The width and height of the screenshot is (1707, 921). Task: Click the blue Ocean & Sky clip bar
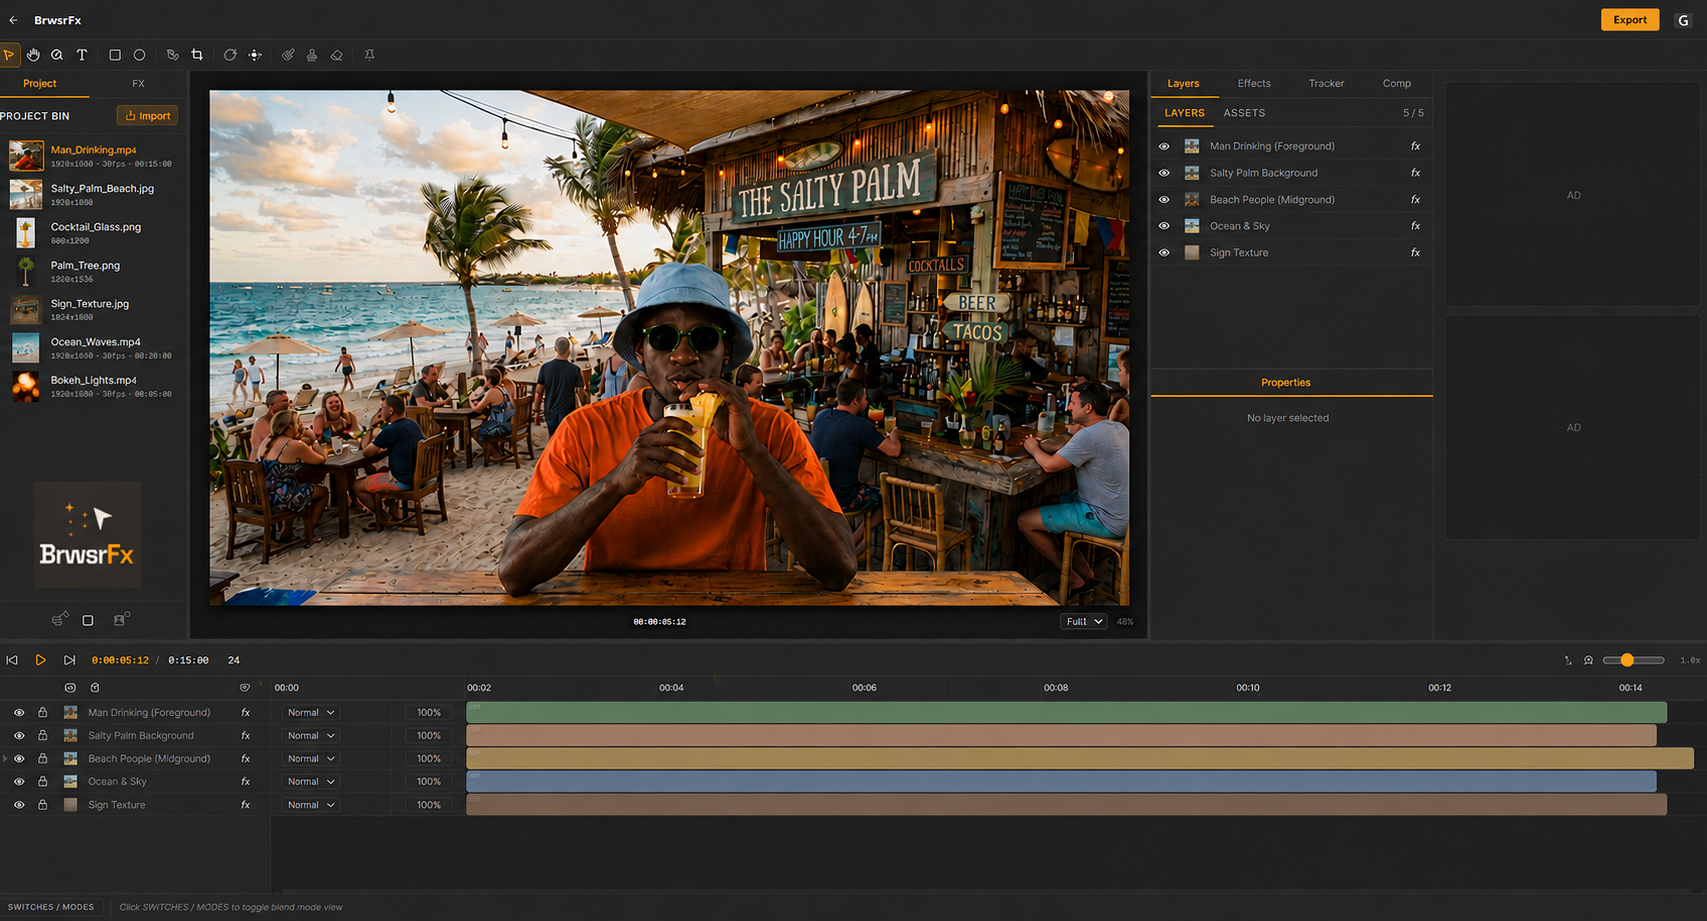point(1061,782)
